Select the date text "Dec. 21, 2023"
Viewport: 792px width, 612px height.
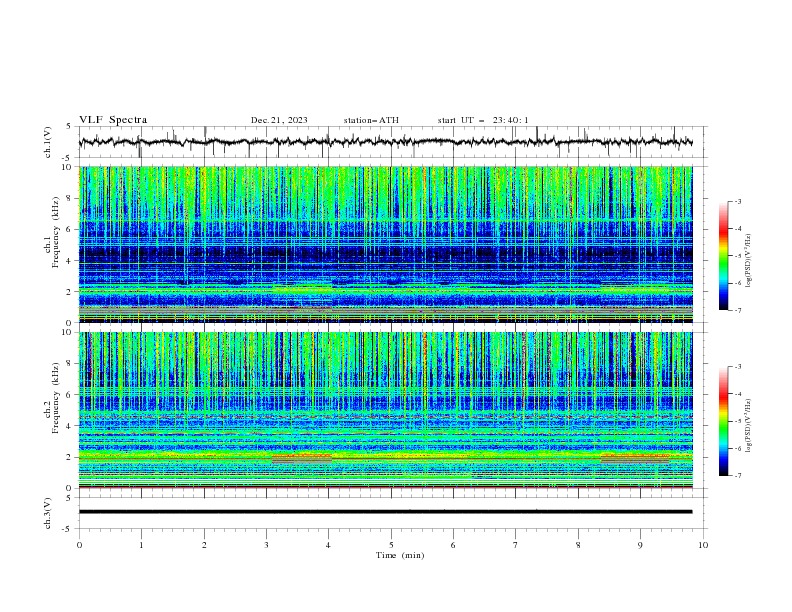tap(279, 120)
